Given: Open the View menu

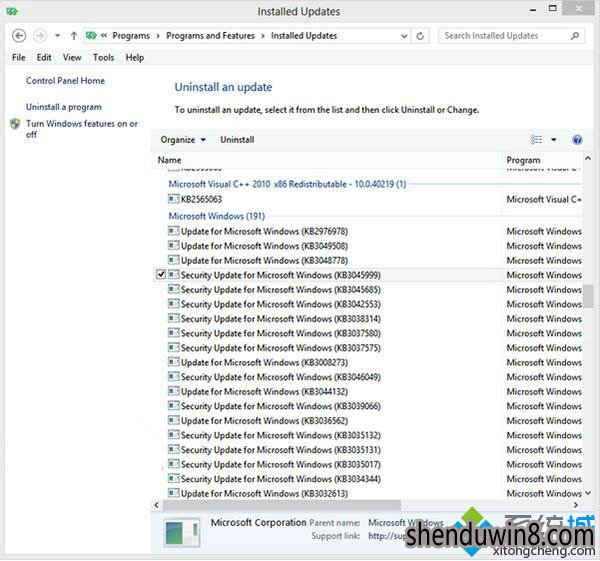Looking at the screenshot, I should (72, 57).
